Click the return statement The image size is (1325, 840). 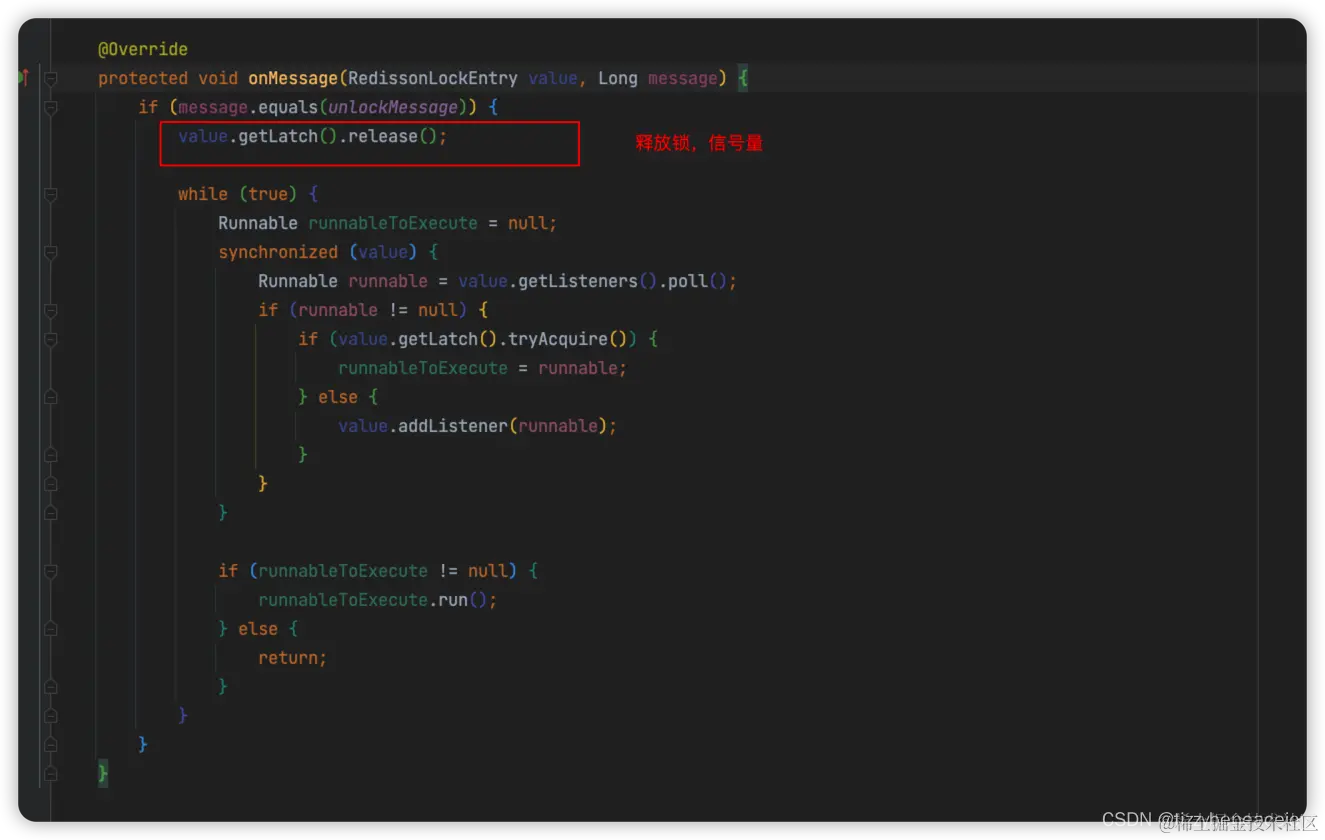292,658
